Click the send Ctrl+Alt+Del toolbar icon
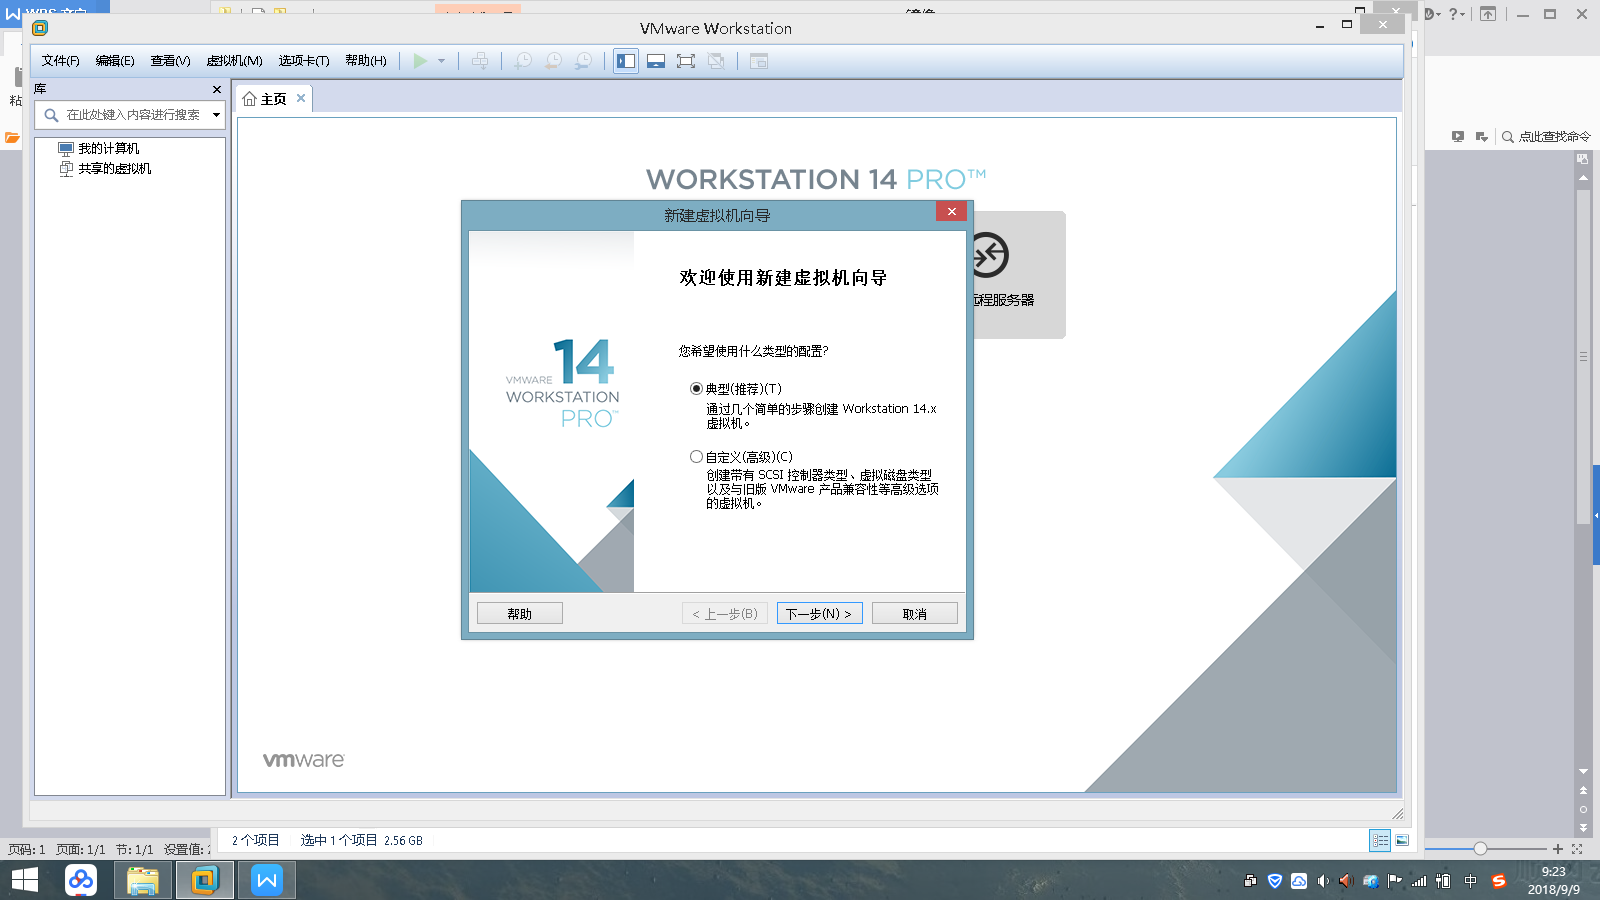Viewport: 1600px width, 900px height. [480, 61]
